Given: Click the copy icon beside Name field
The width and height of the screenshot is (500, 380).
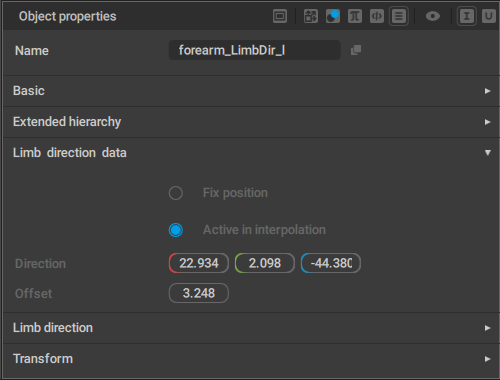Looking at the screenshot, I should coord(356,50).
